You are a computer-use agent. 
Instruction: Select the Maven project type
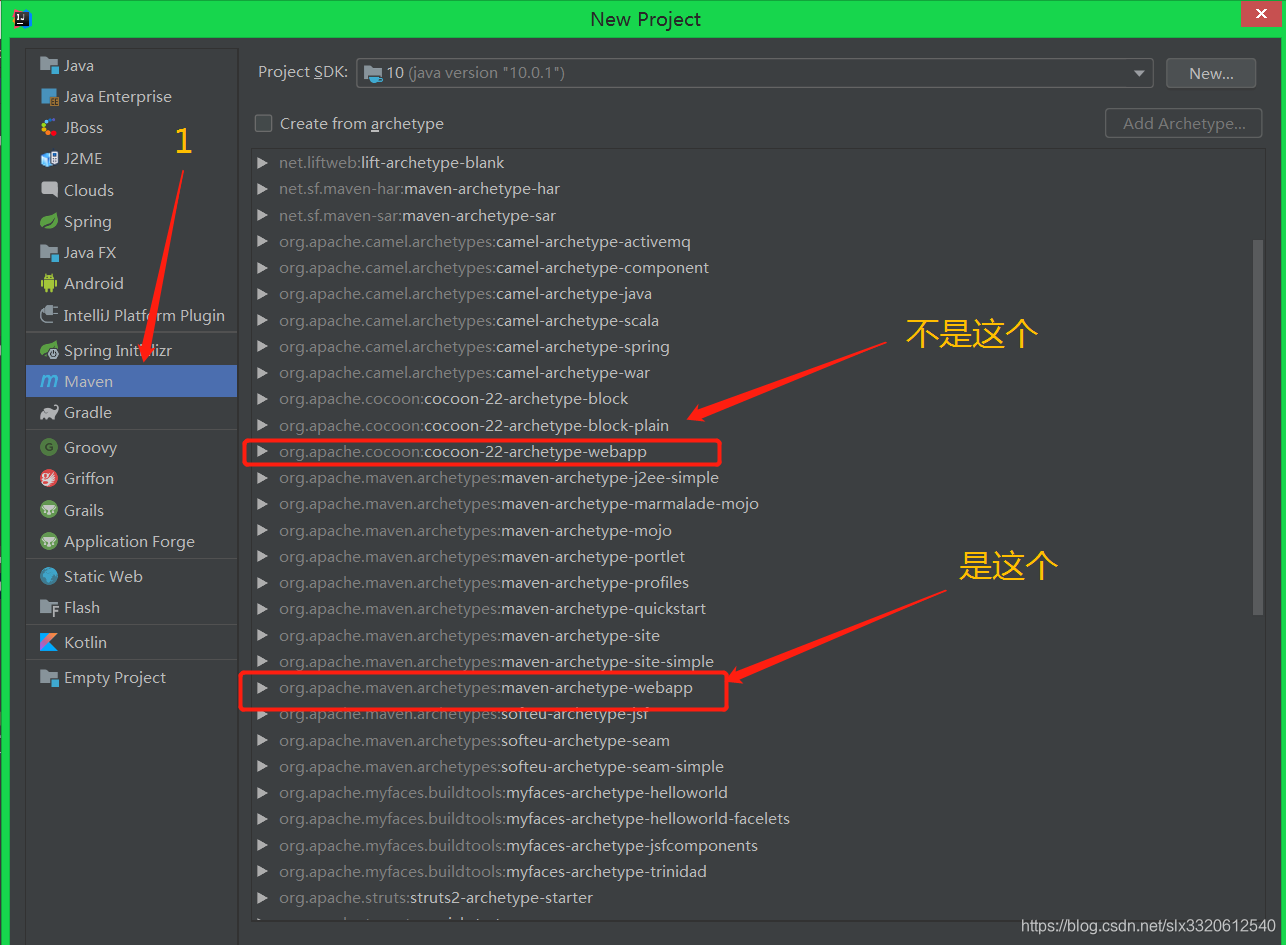click(131, 381)
